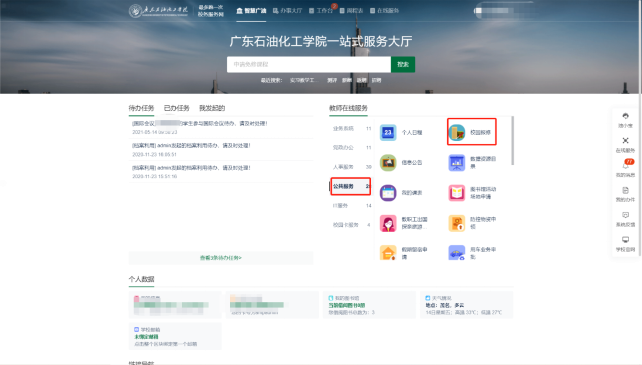Click the service list vertical scrollbar

coord(512,141)
